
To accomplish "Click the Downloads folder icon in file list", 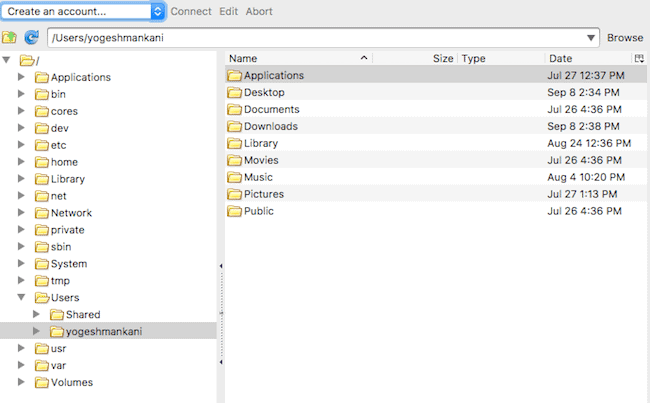I will click(234, 126).
